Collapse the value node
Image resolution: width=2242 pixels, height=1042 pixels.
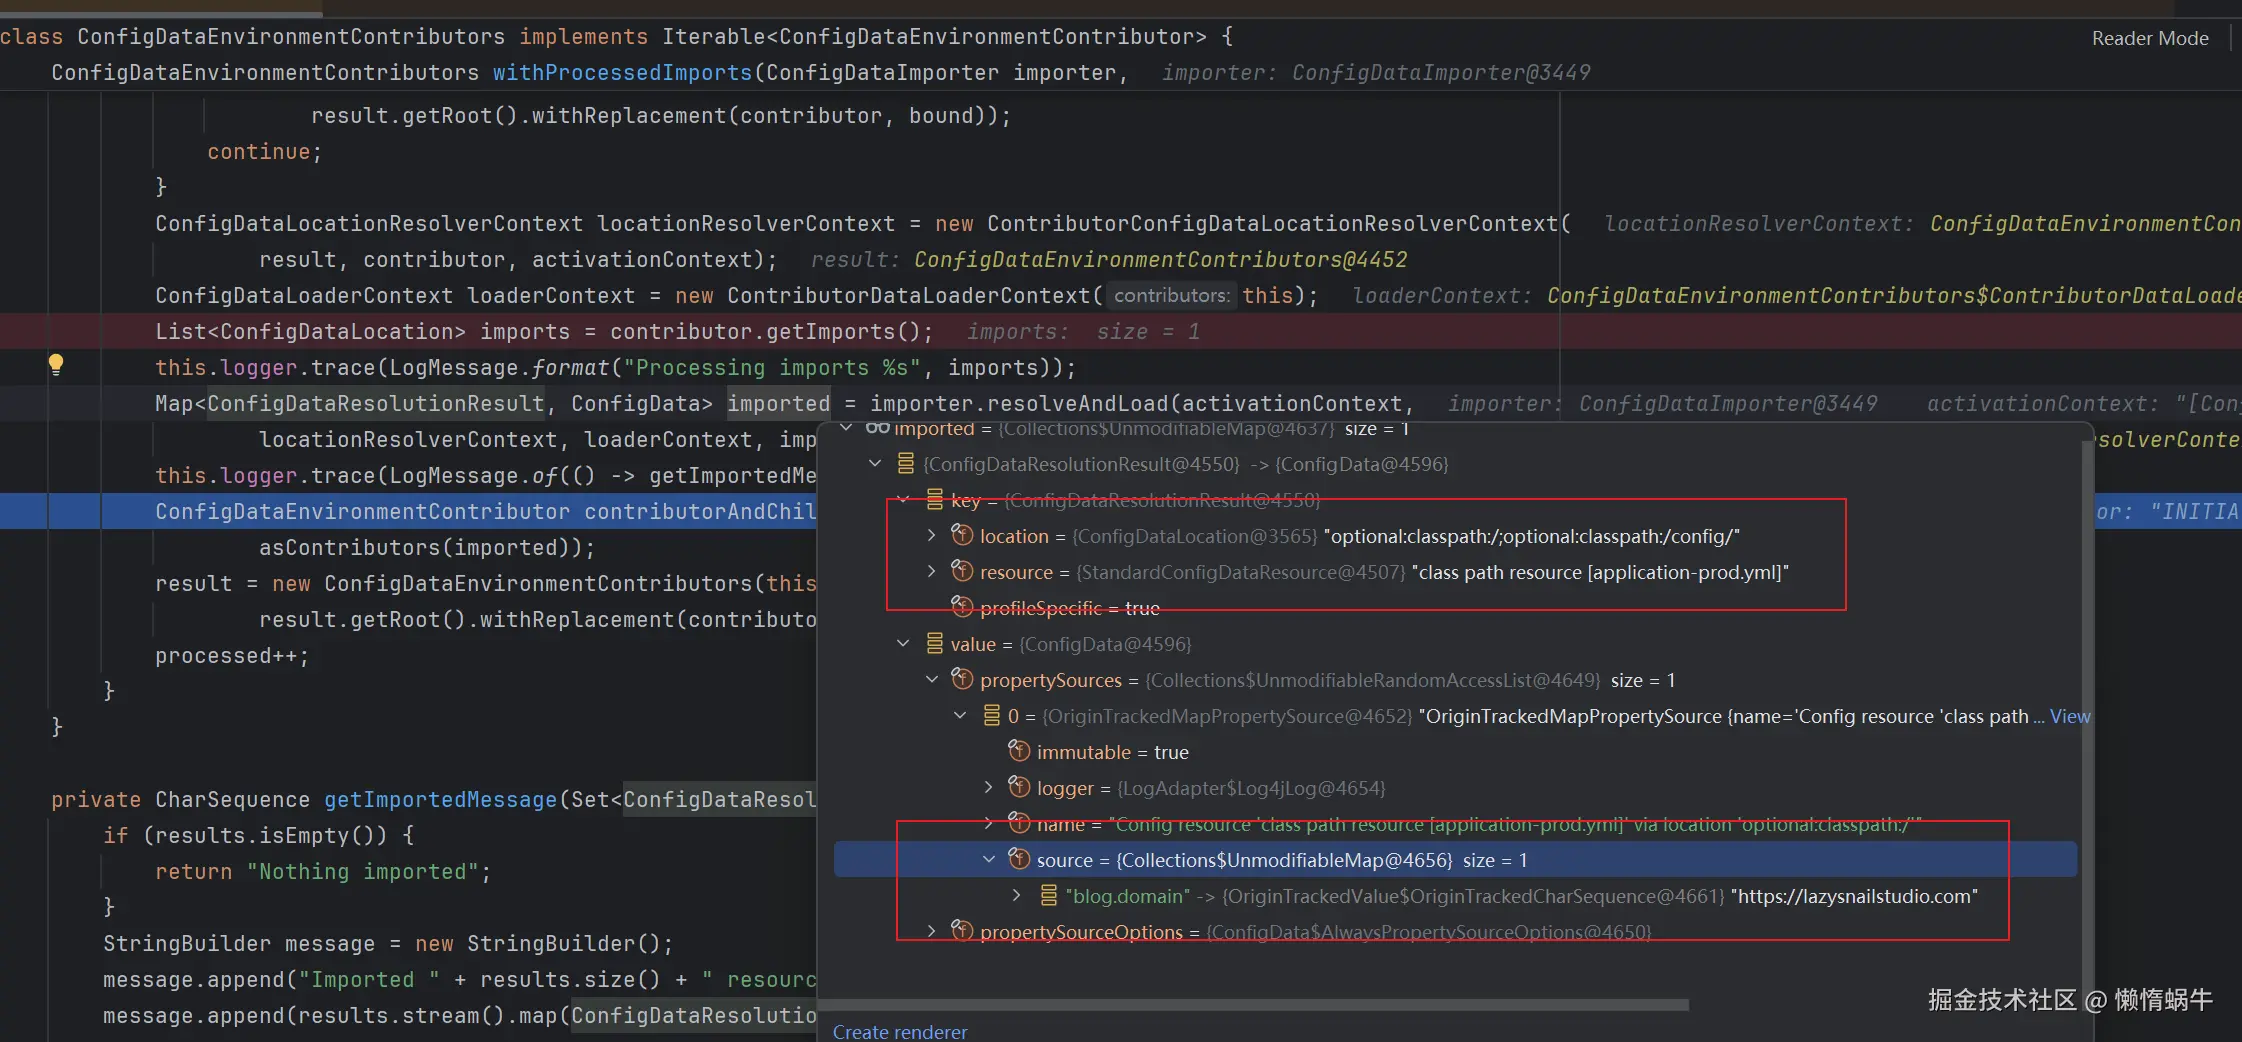point(903,644)
